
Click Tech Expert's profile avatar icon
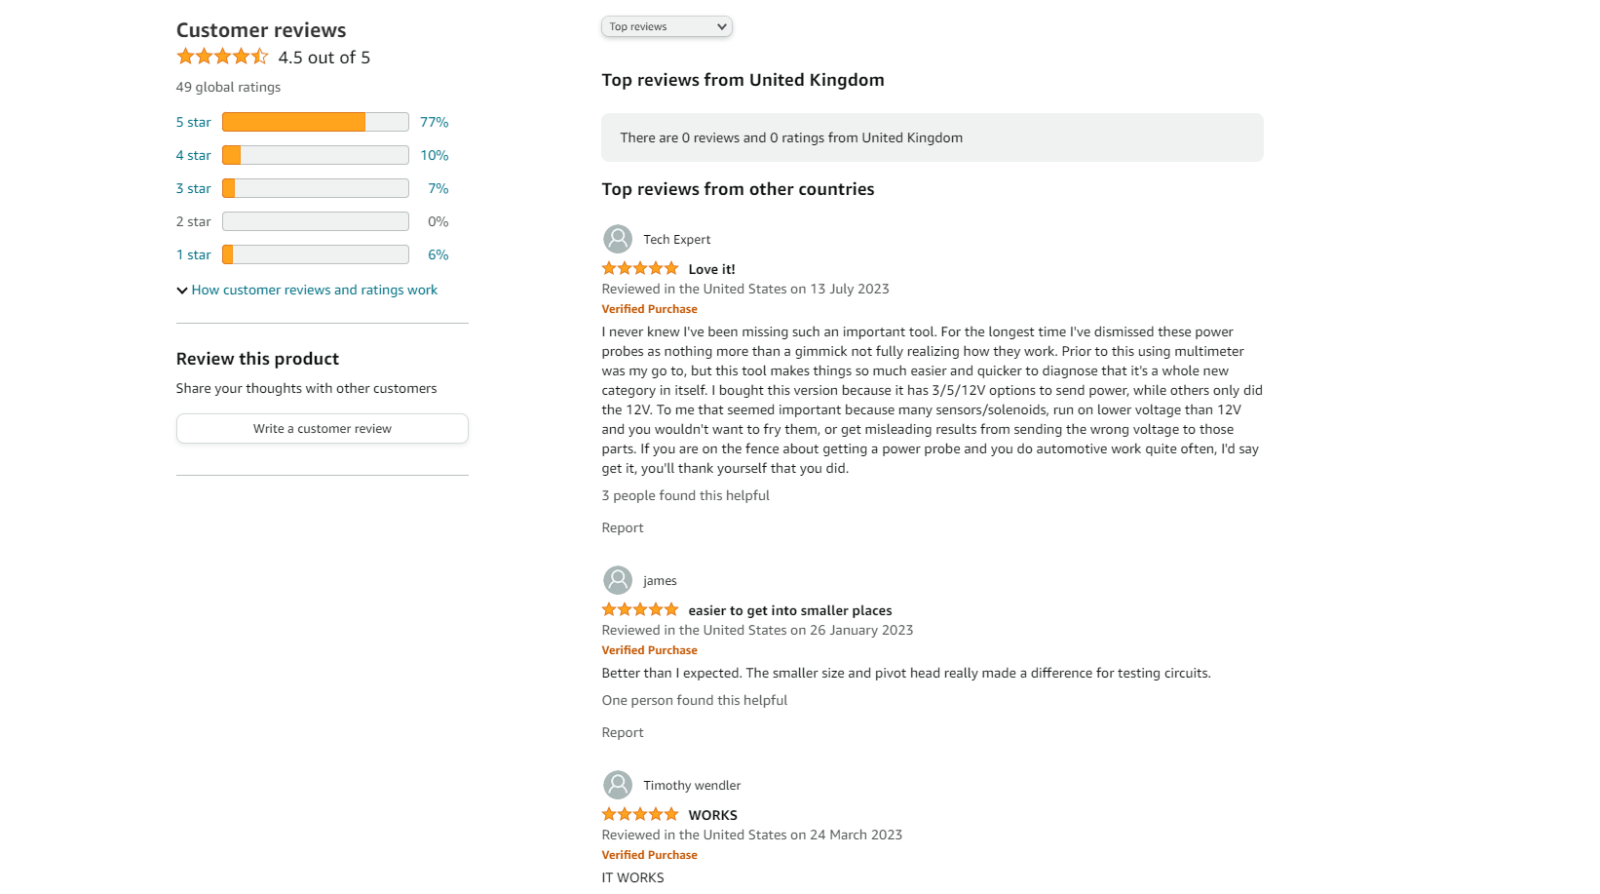(618, 239)
